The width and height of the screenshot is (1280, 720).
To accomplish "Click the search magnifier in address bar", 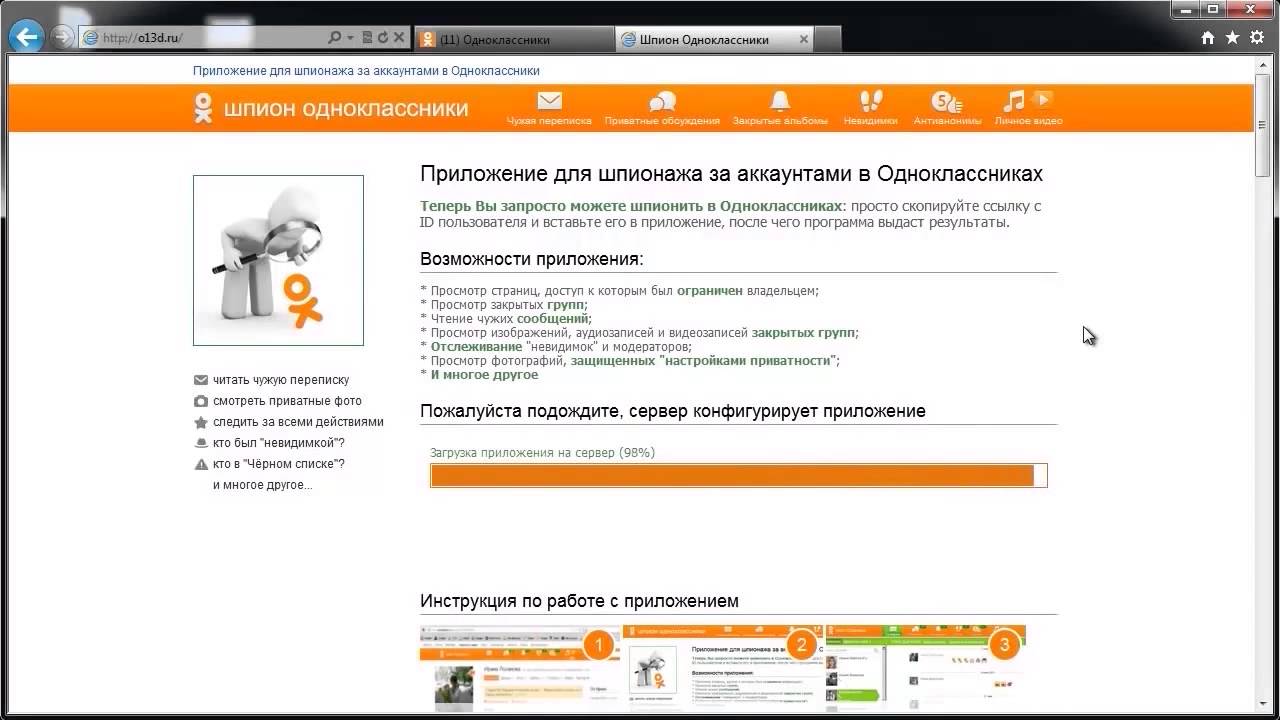I will pos(335,38).
